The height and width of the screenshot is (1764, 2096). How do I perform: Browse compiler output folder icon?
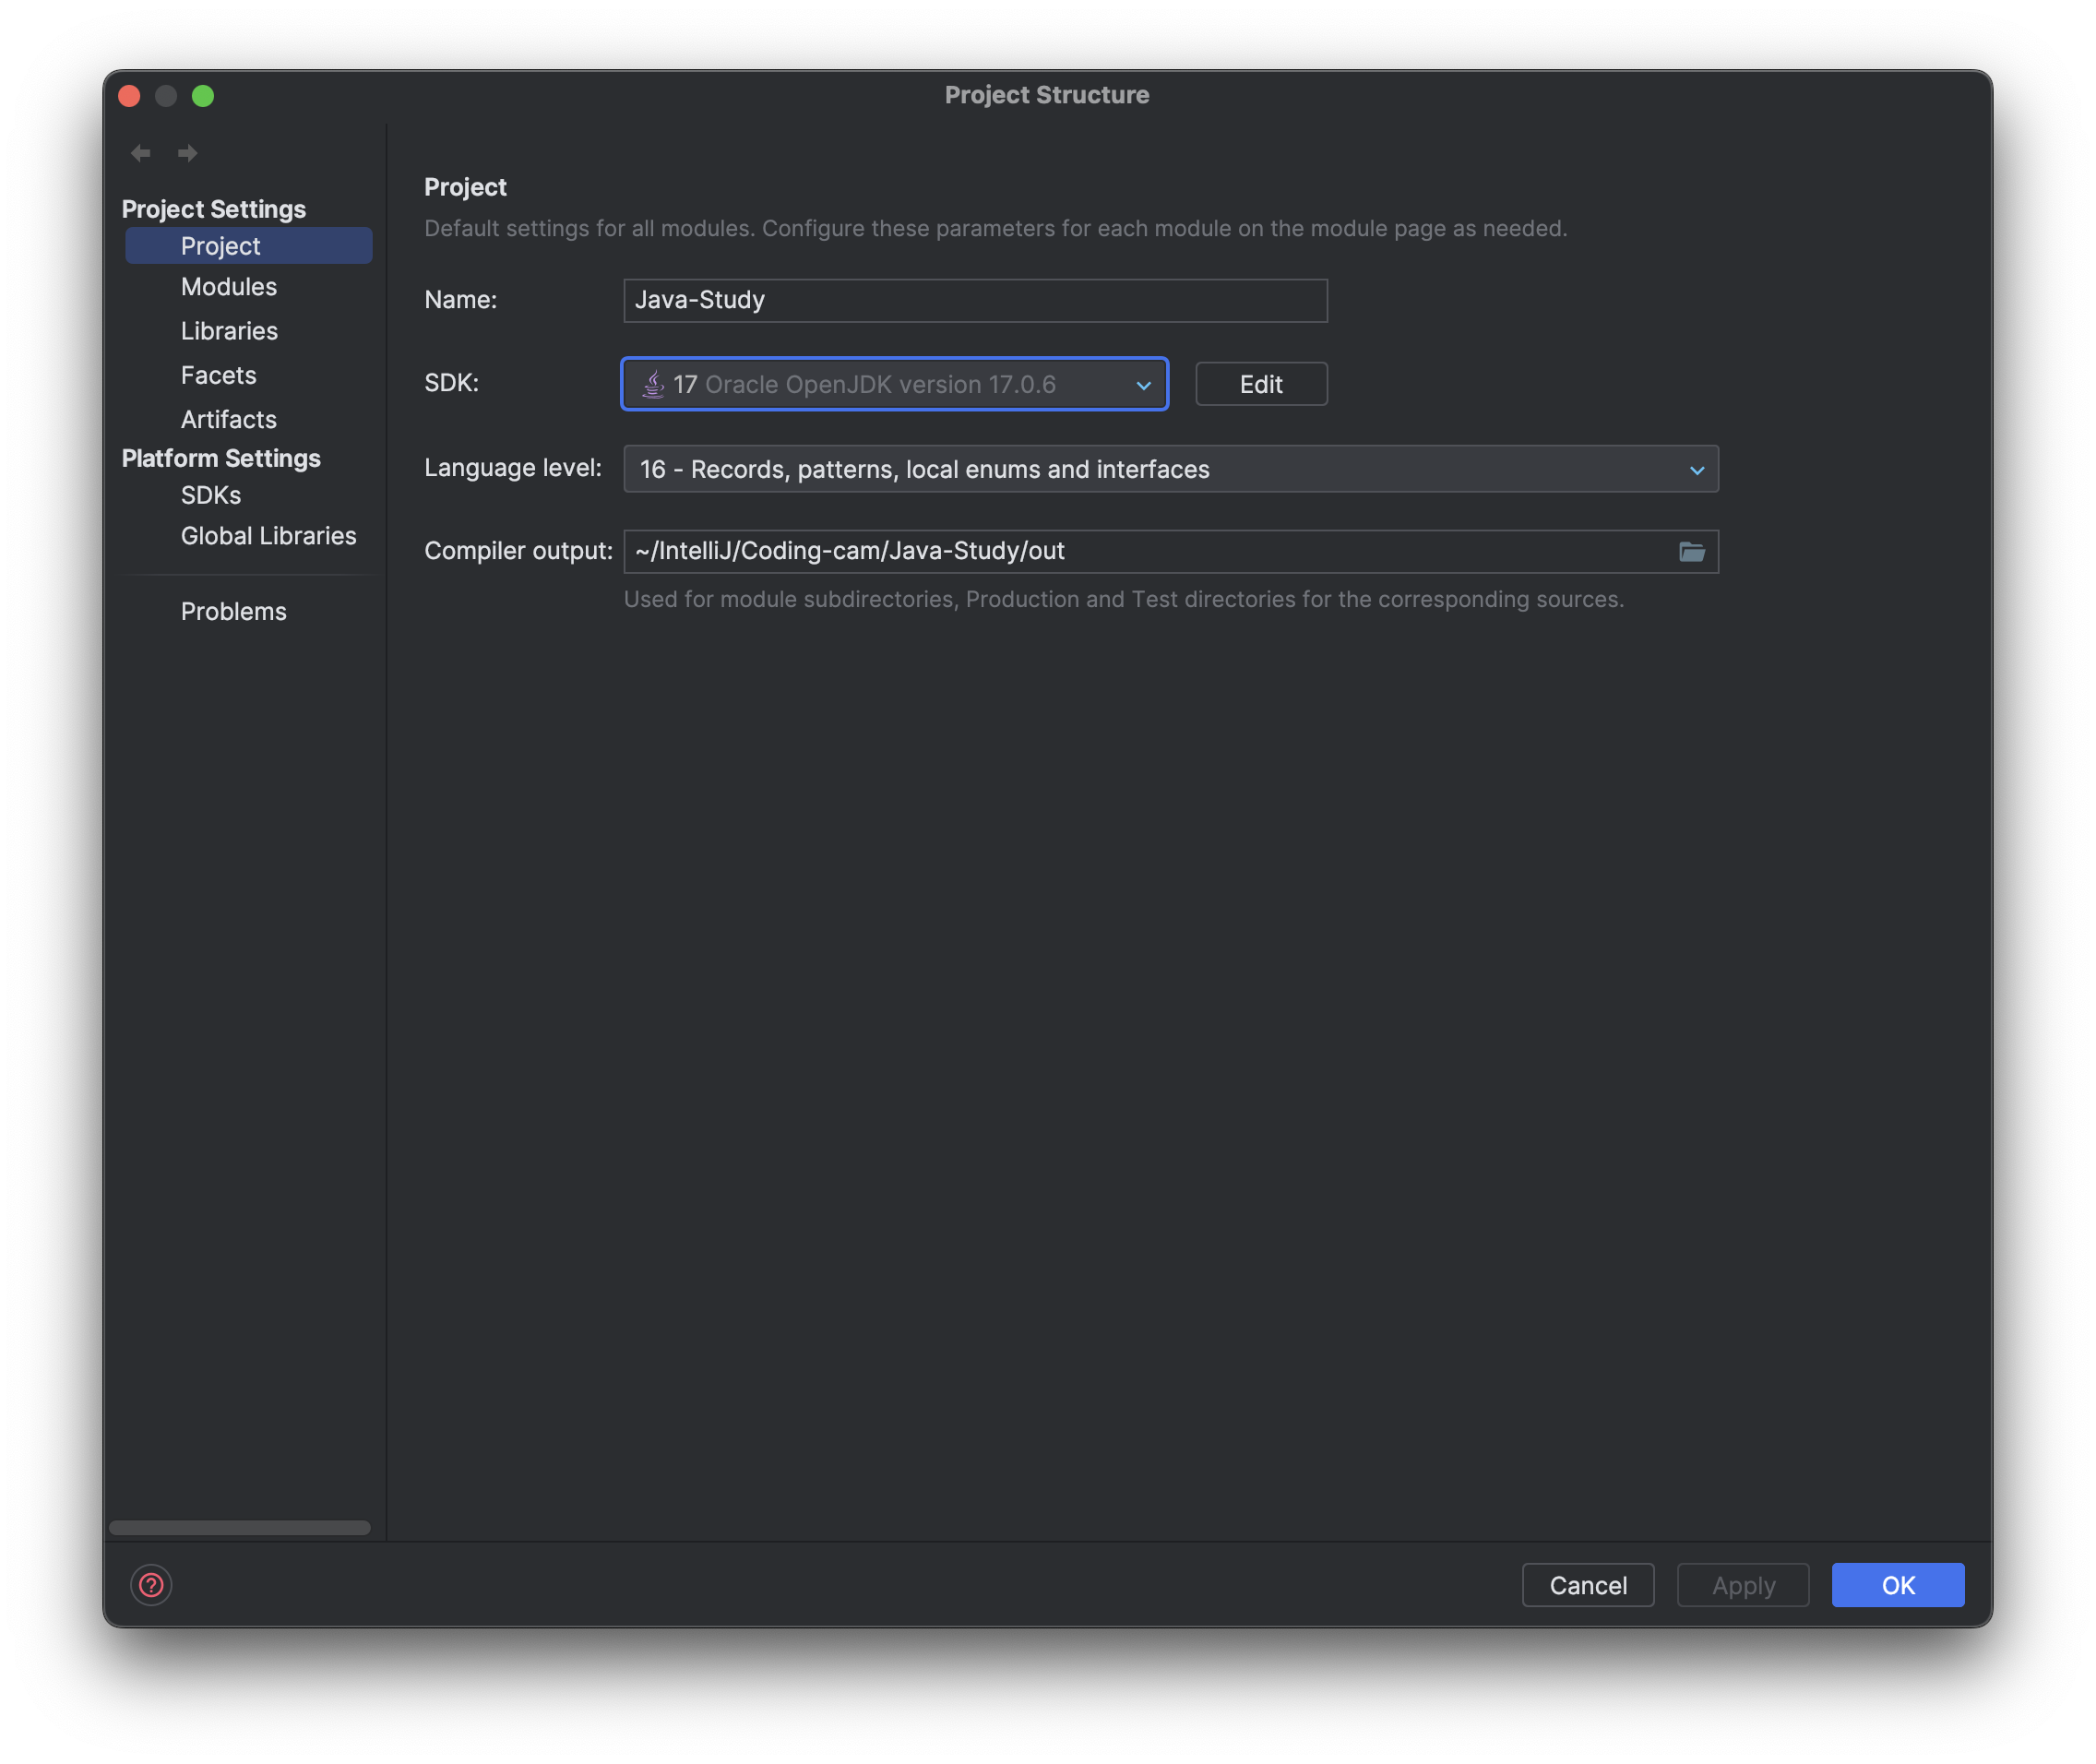1691,552
